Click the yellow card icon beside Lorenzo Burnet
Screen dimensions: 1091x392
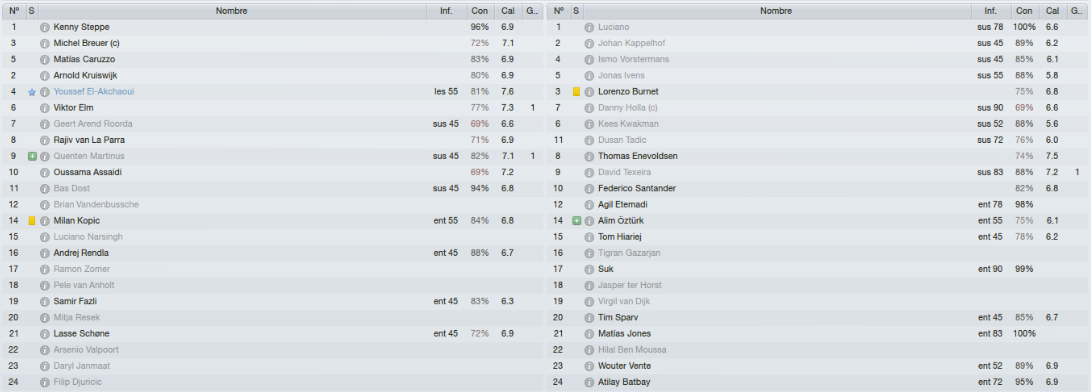(576, 92)
